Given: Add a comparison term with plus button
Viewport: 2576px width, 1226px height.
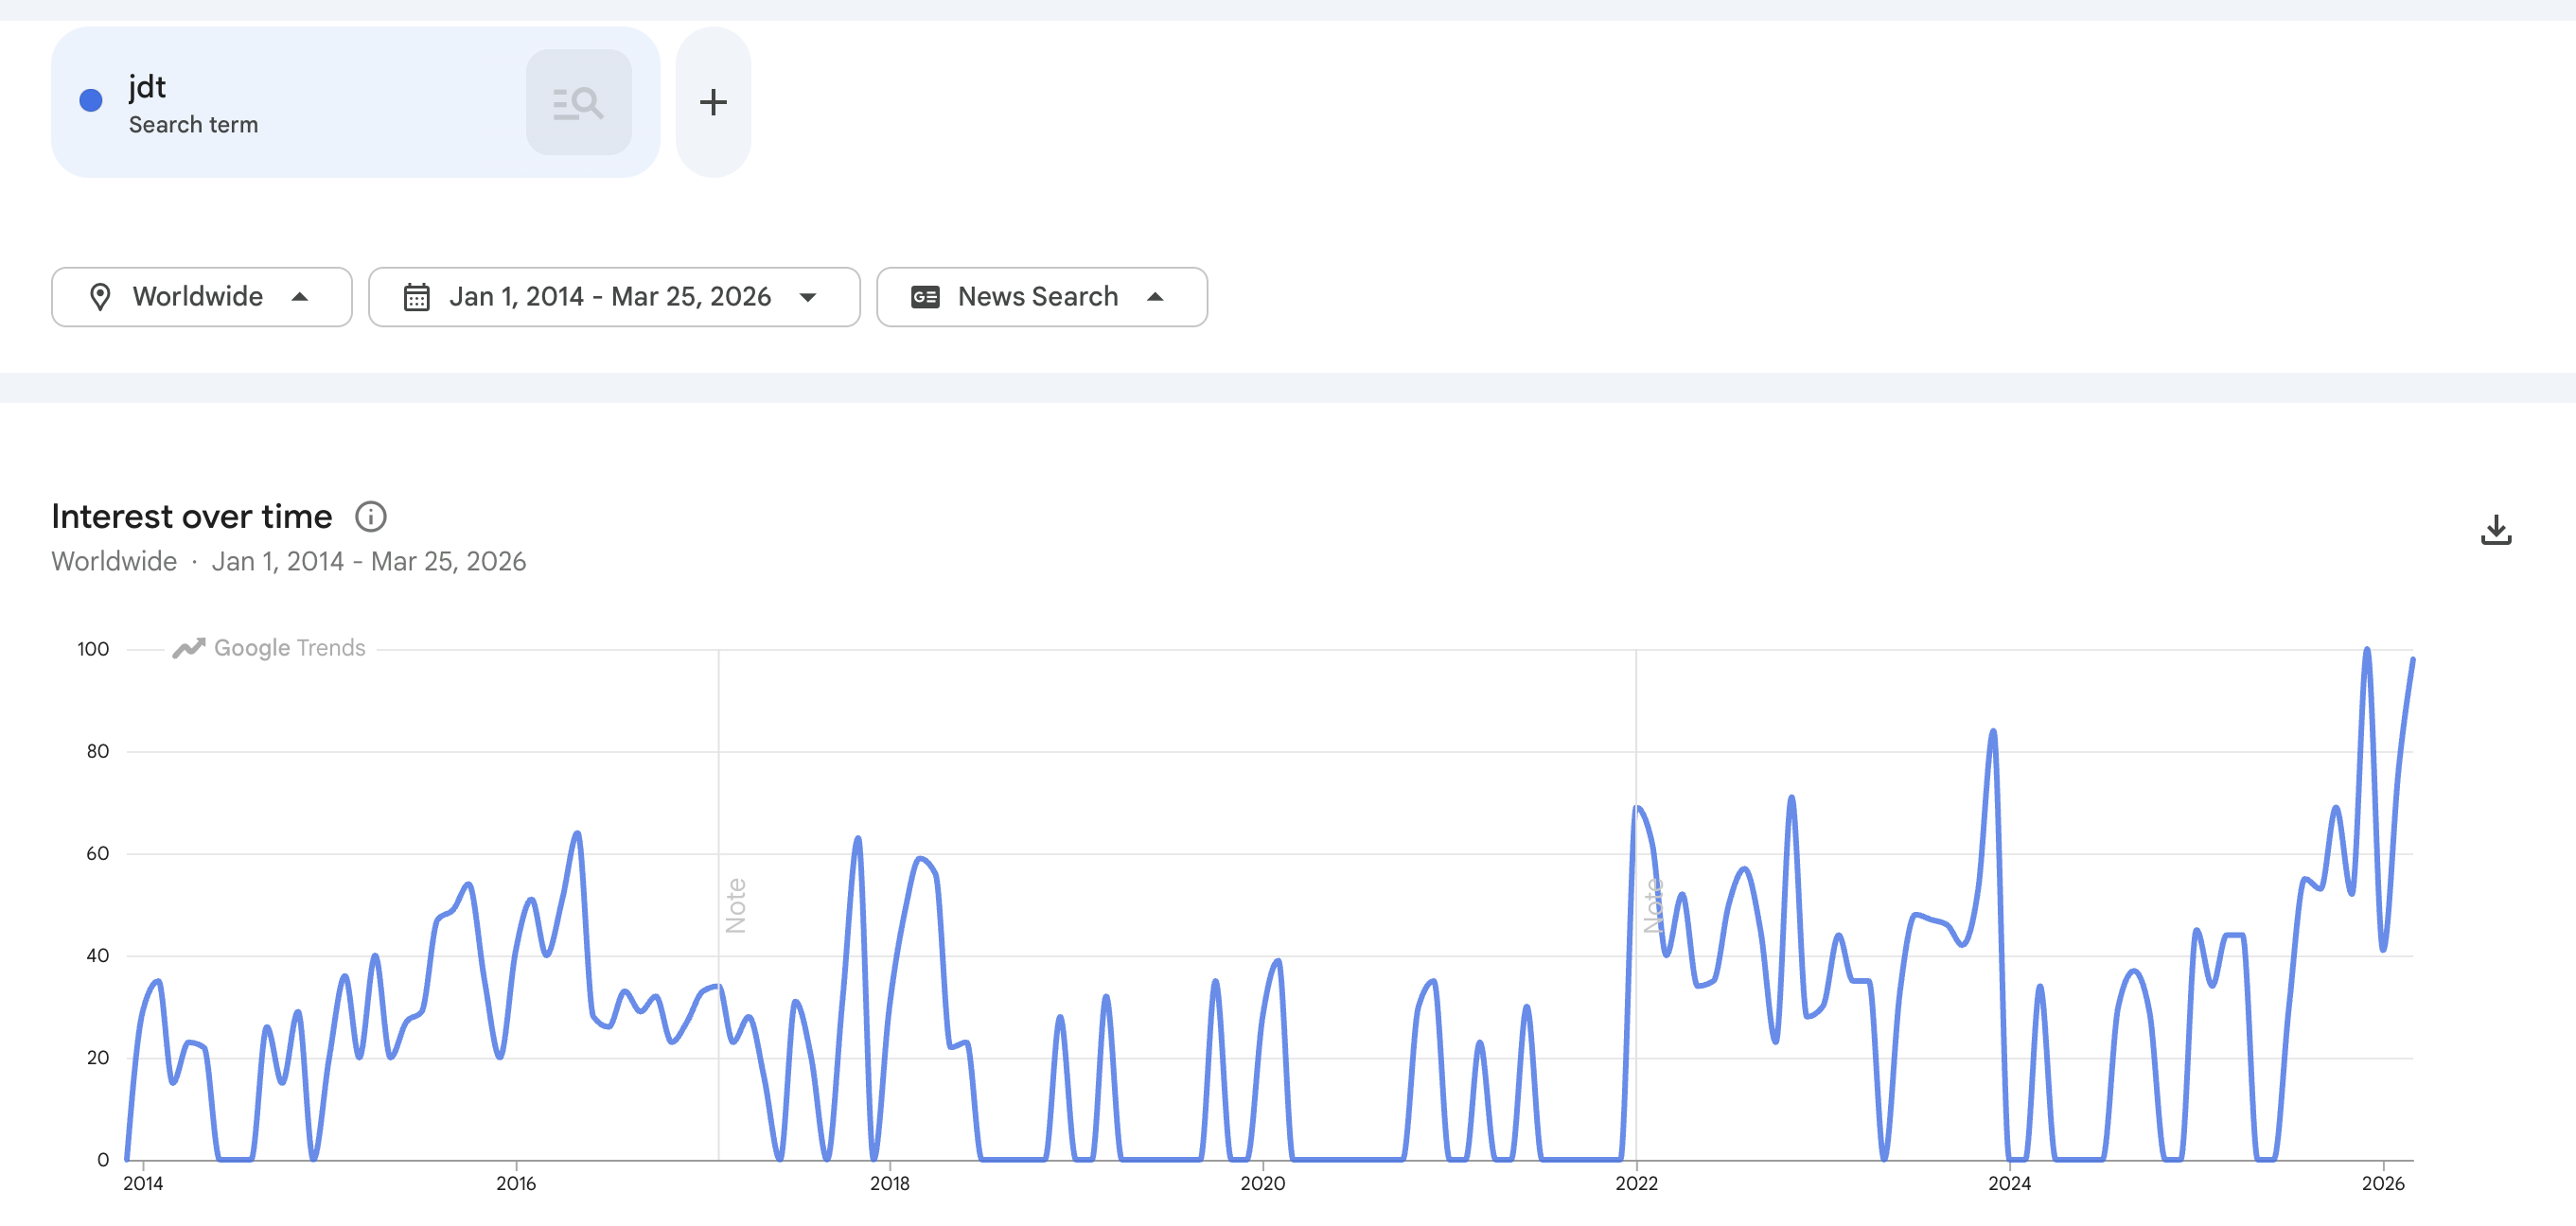Looking at the screenshot, I should click(713, 102).
